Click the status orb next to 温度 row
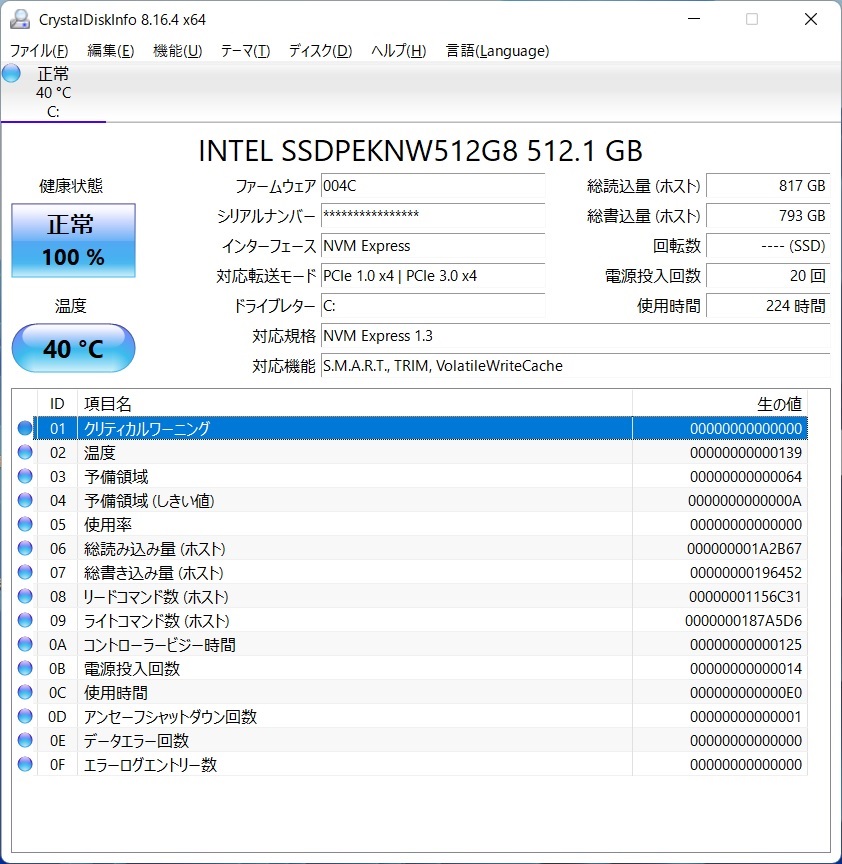Viewport: 842px width, 864px height. click(25, 453)
